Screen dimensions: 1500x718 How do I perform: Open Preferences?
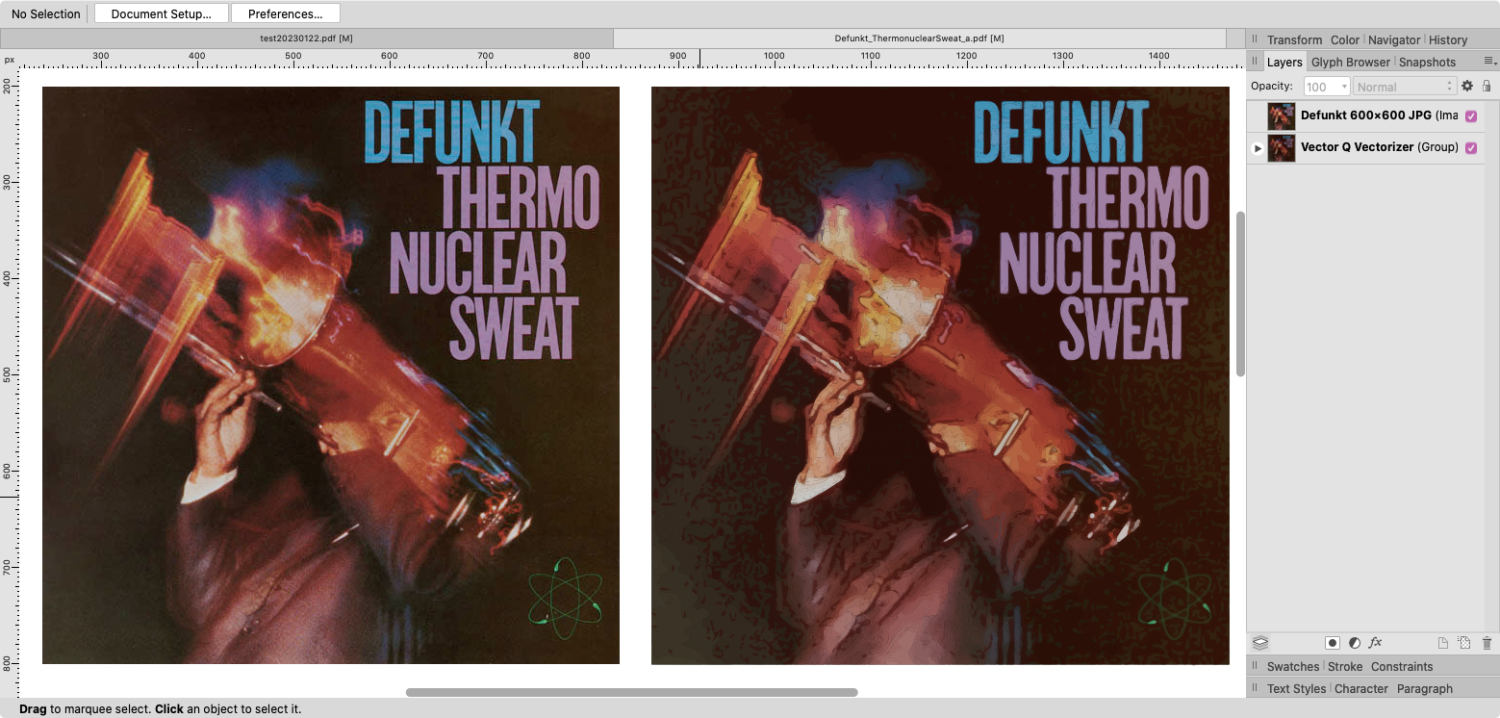point(285,13)
